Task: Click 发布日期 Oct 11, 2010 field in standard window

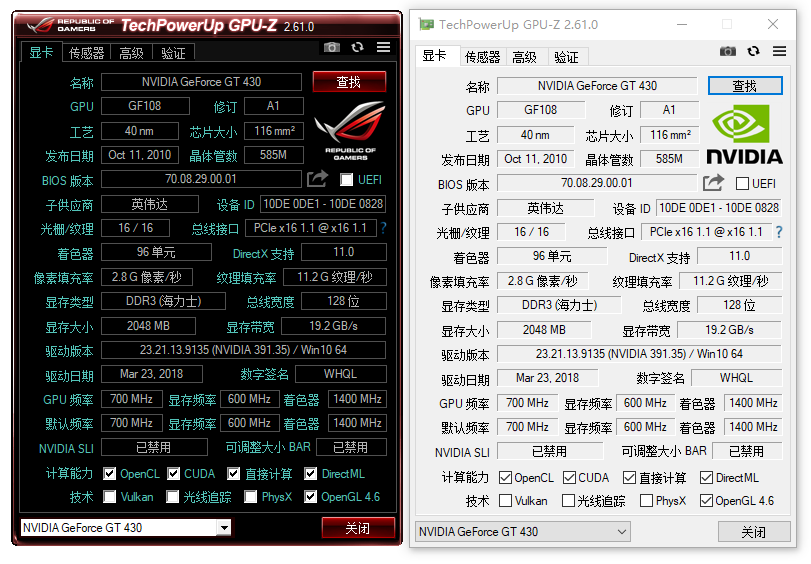Action: [536, 159]
